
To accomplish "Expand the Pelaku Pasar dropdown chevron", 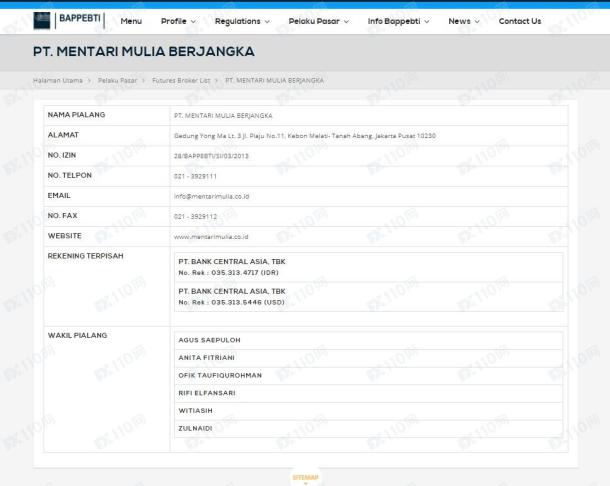I will [346, 22].
